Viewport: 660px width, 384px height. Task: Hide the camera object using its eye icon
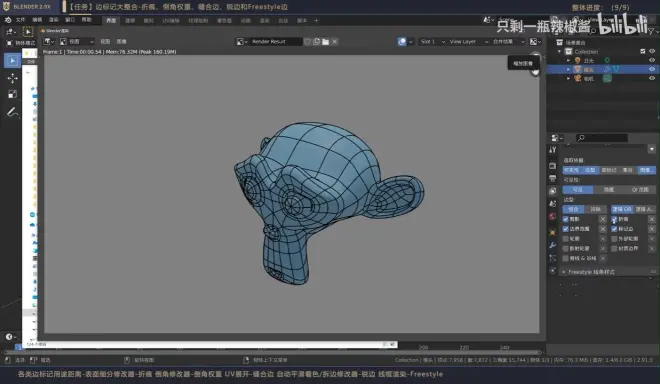(x=652, y=78)
